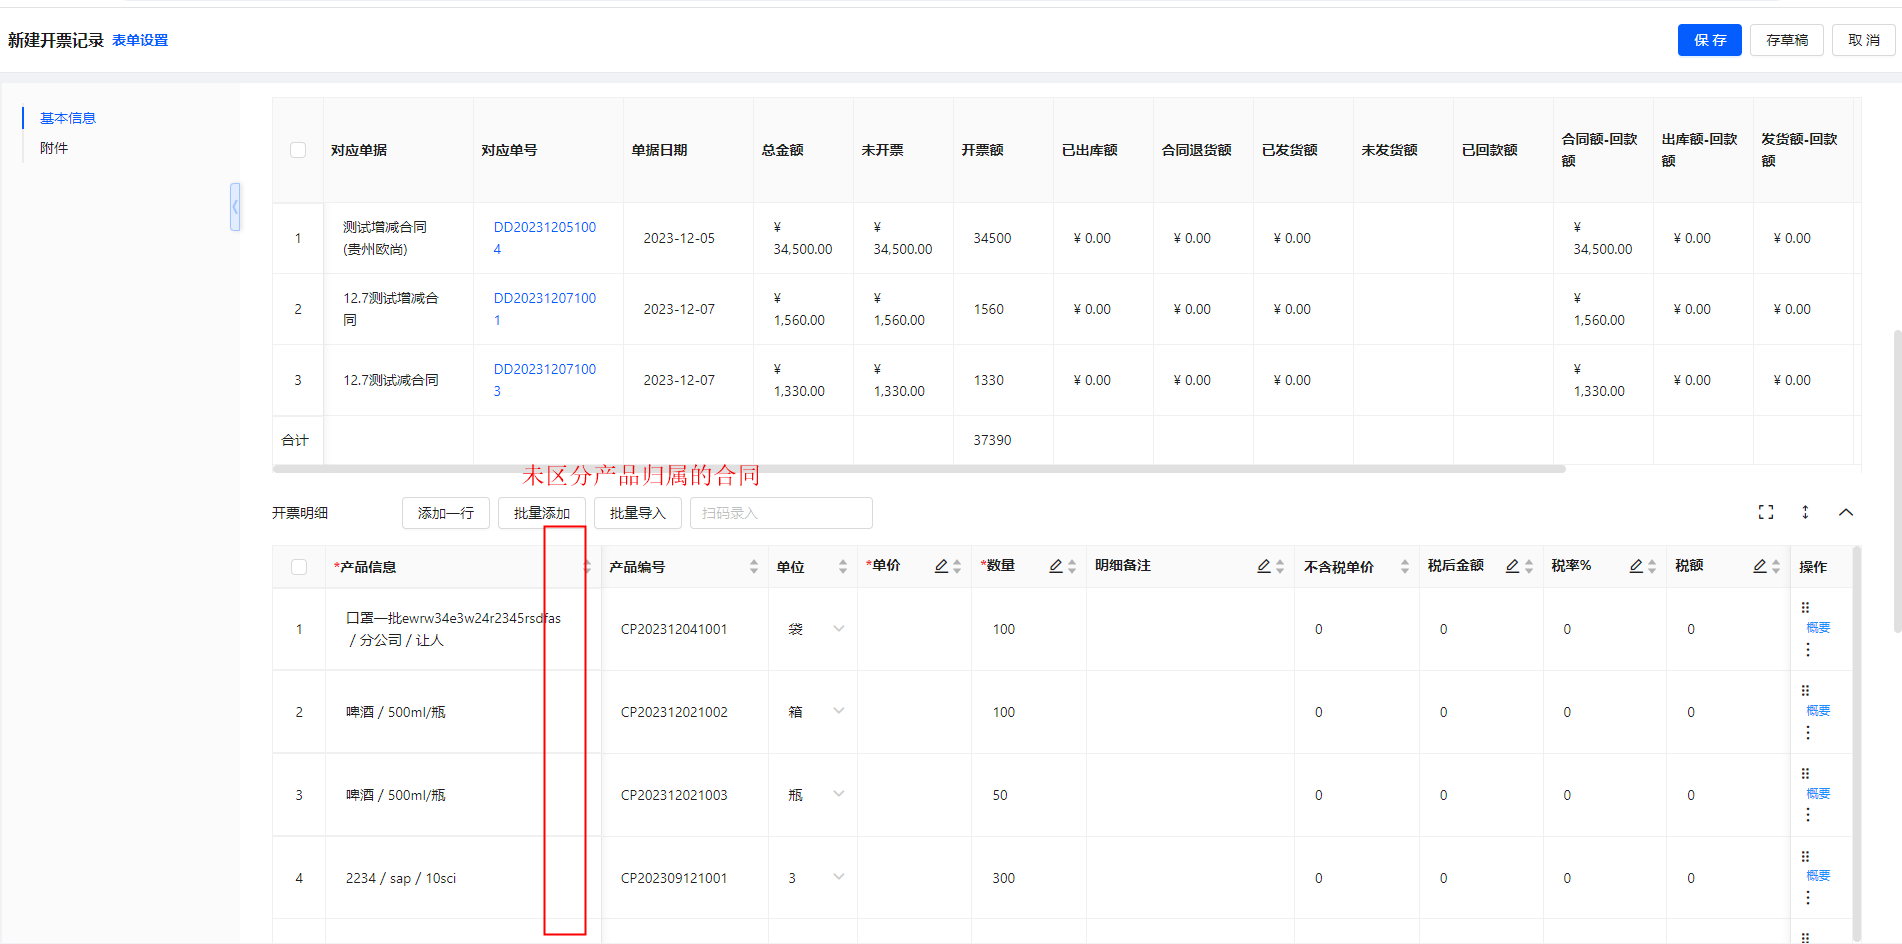Click the row height adjust icon
The image size is (1902, 944).
point(1805,512)
